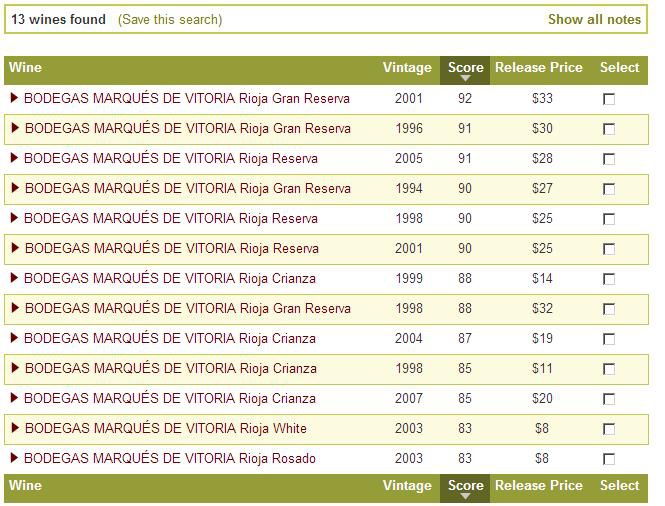This screenshot has height=506, width=665.
Task: Expand the 2007 Rioja Crianza arrow
Action: [x=14, y=397]
